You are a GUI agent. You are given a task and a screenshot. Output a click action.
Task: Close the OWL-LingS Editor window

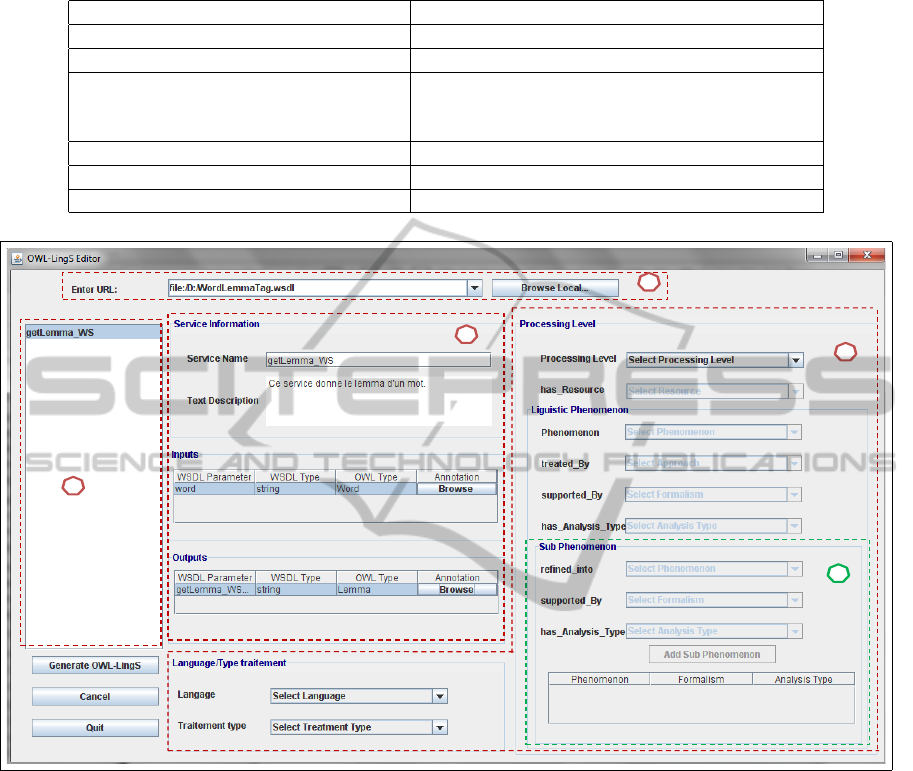click(868, 256)
